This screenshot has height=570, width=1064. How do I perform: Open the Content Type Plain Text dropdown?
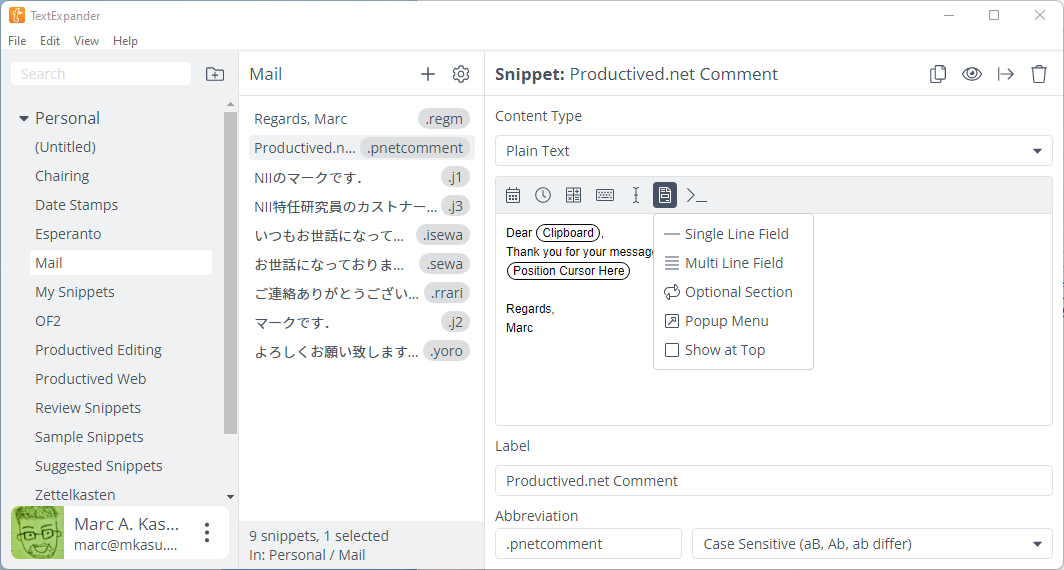pyautogui.click(x=773, y=151)
